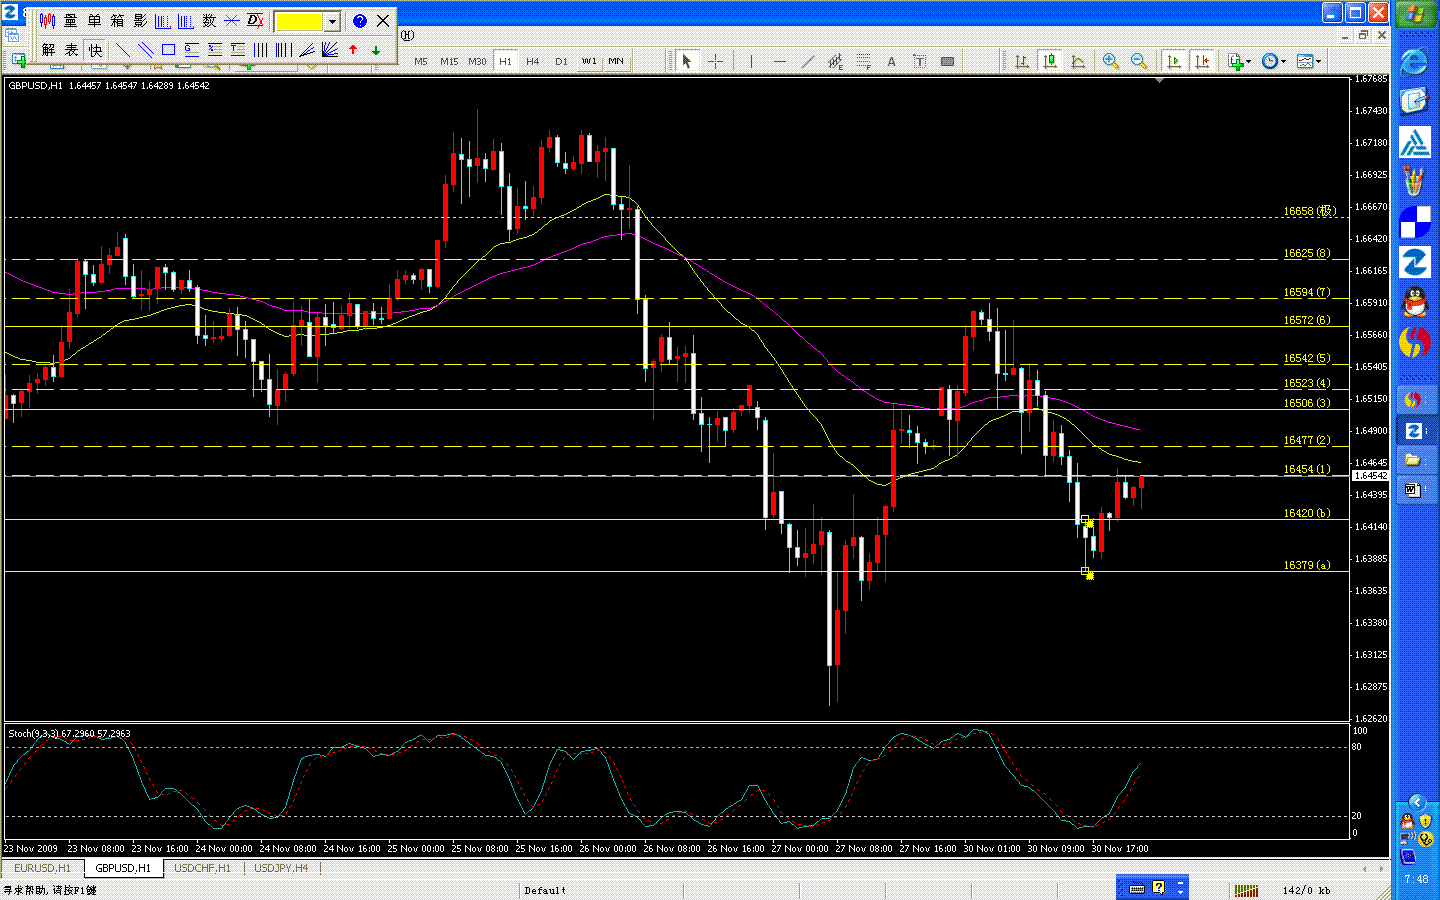Open the input method keyboard icon
Image resolution: width=1440 pixels, height=900 pixels.
(1137, 888)
